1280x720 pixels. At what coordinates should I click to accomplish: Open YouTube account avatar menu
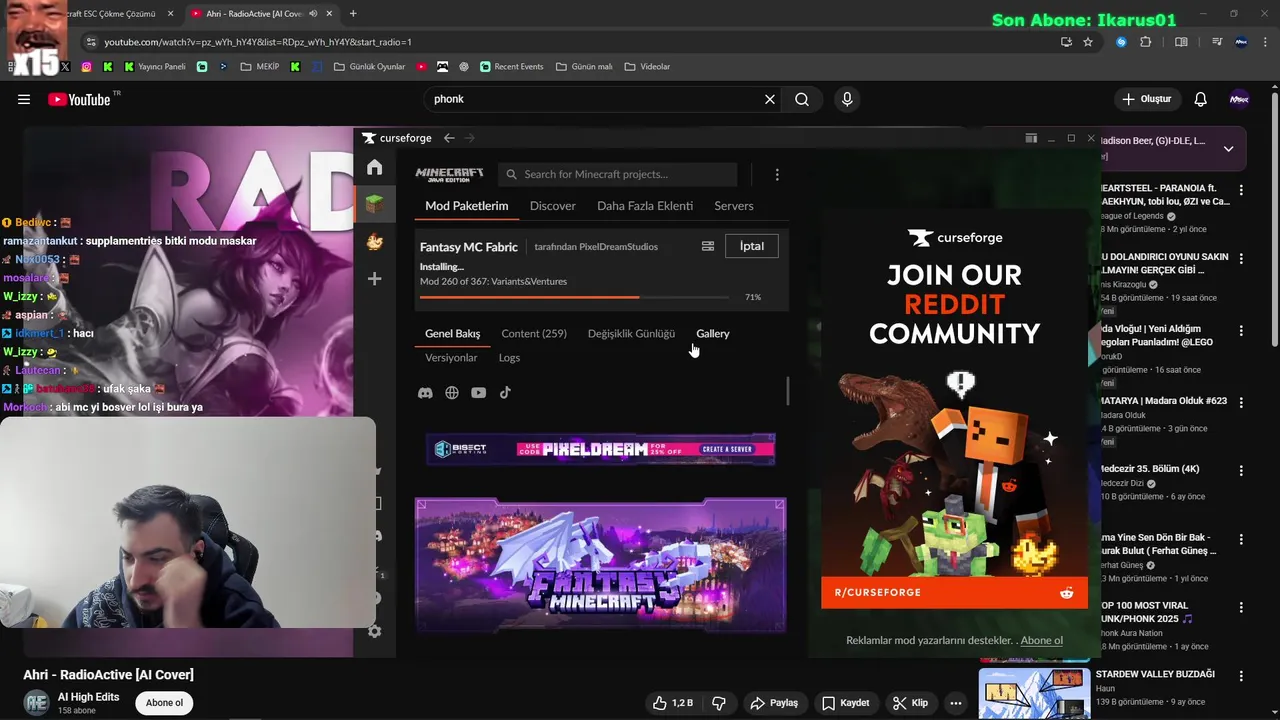pos(1239,99)
